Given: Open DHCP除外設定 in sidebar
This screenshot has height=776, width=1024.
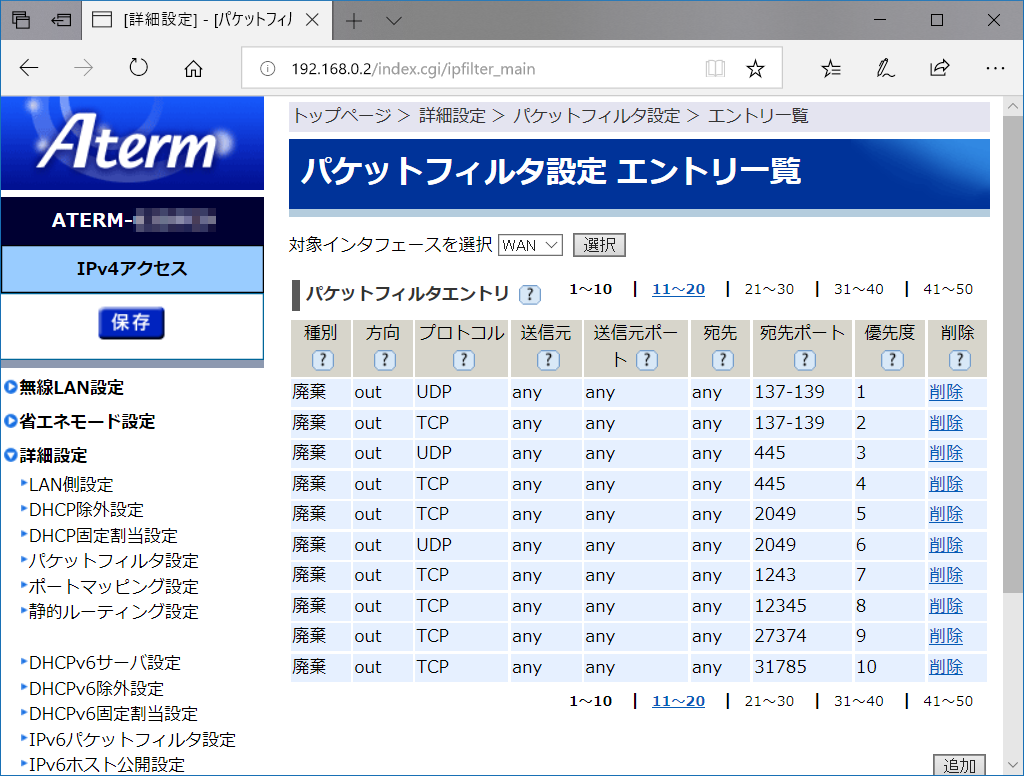Looking at the screenshot, I should pos(86,509).
